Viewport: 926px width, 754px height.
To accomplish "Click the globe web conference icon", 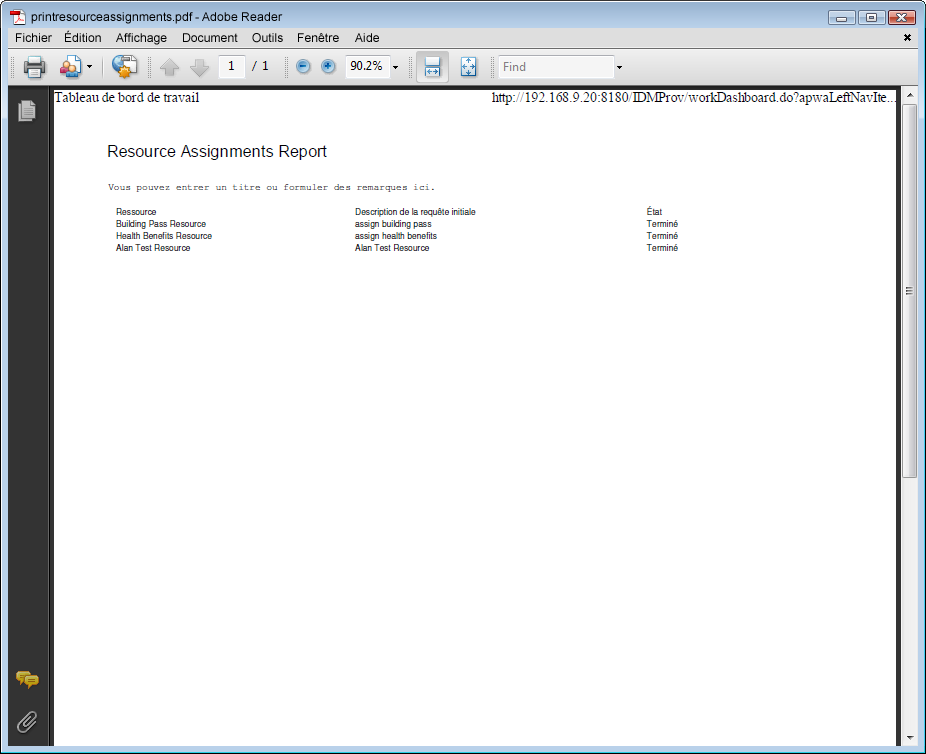I will [125, 67].
